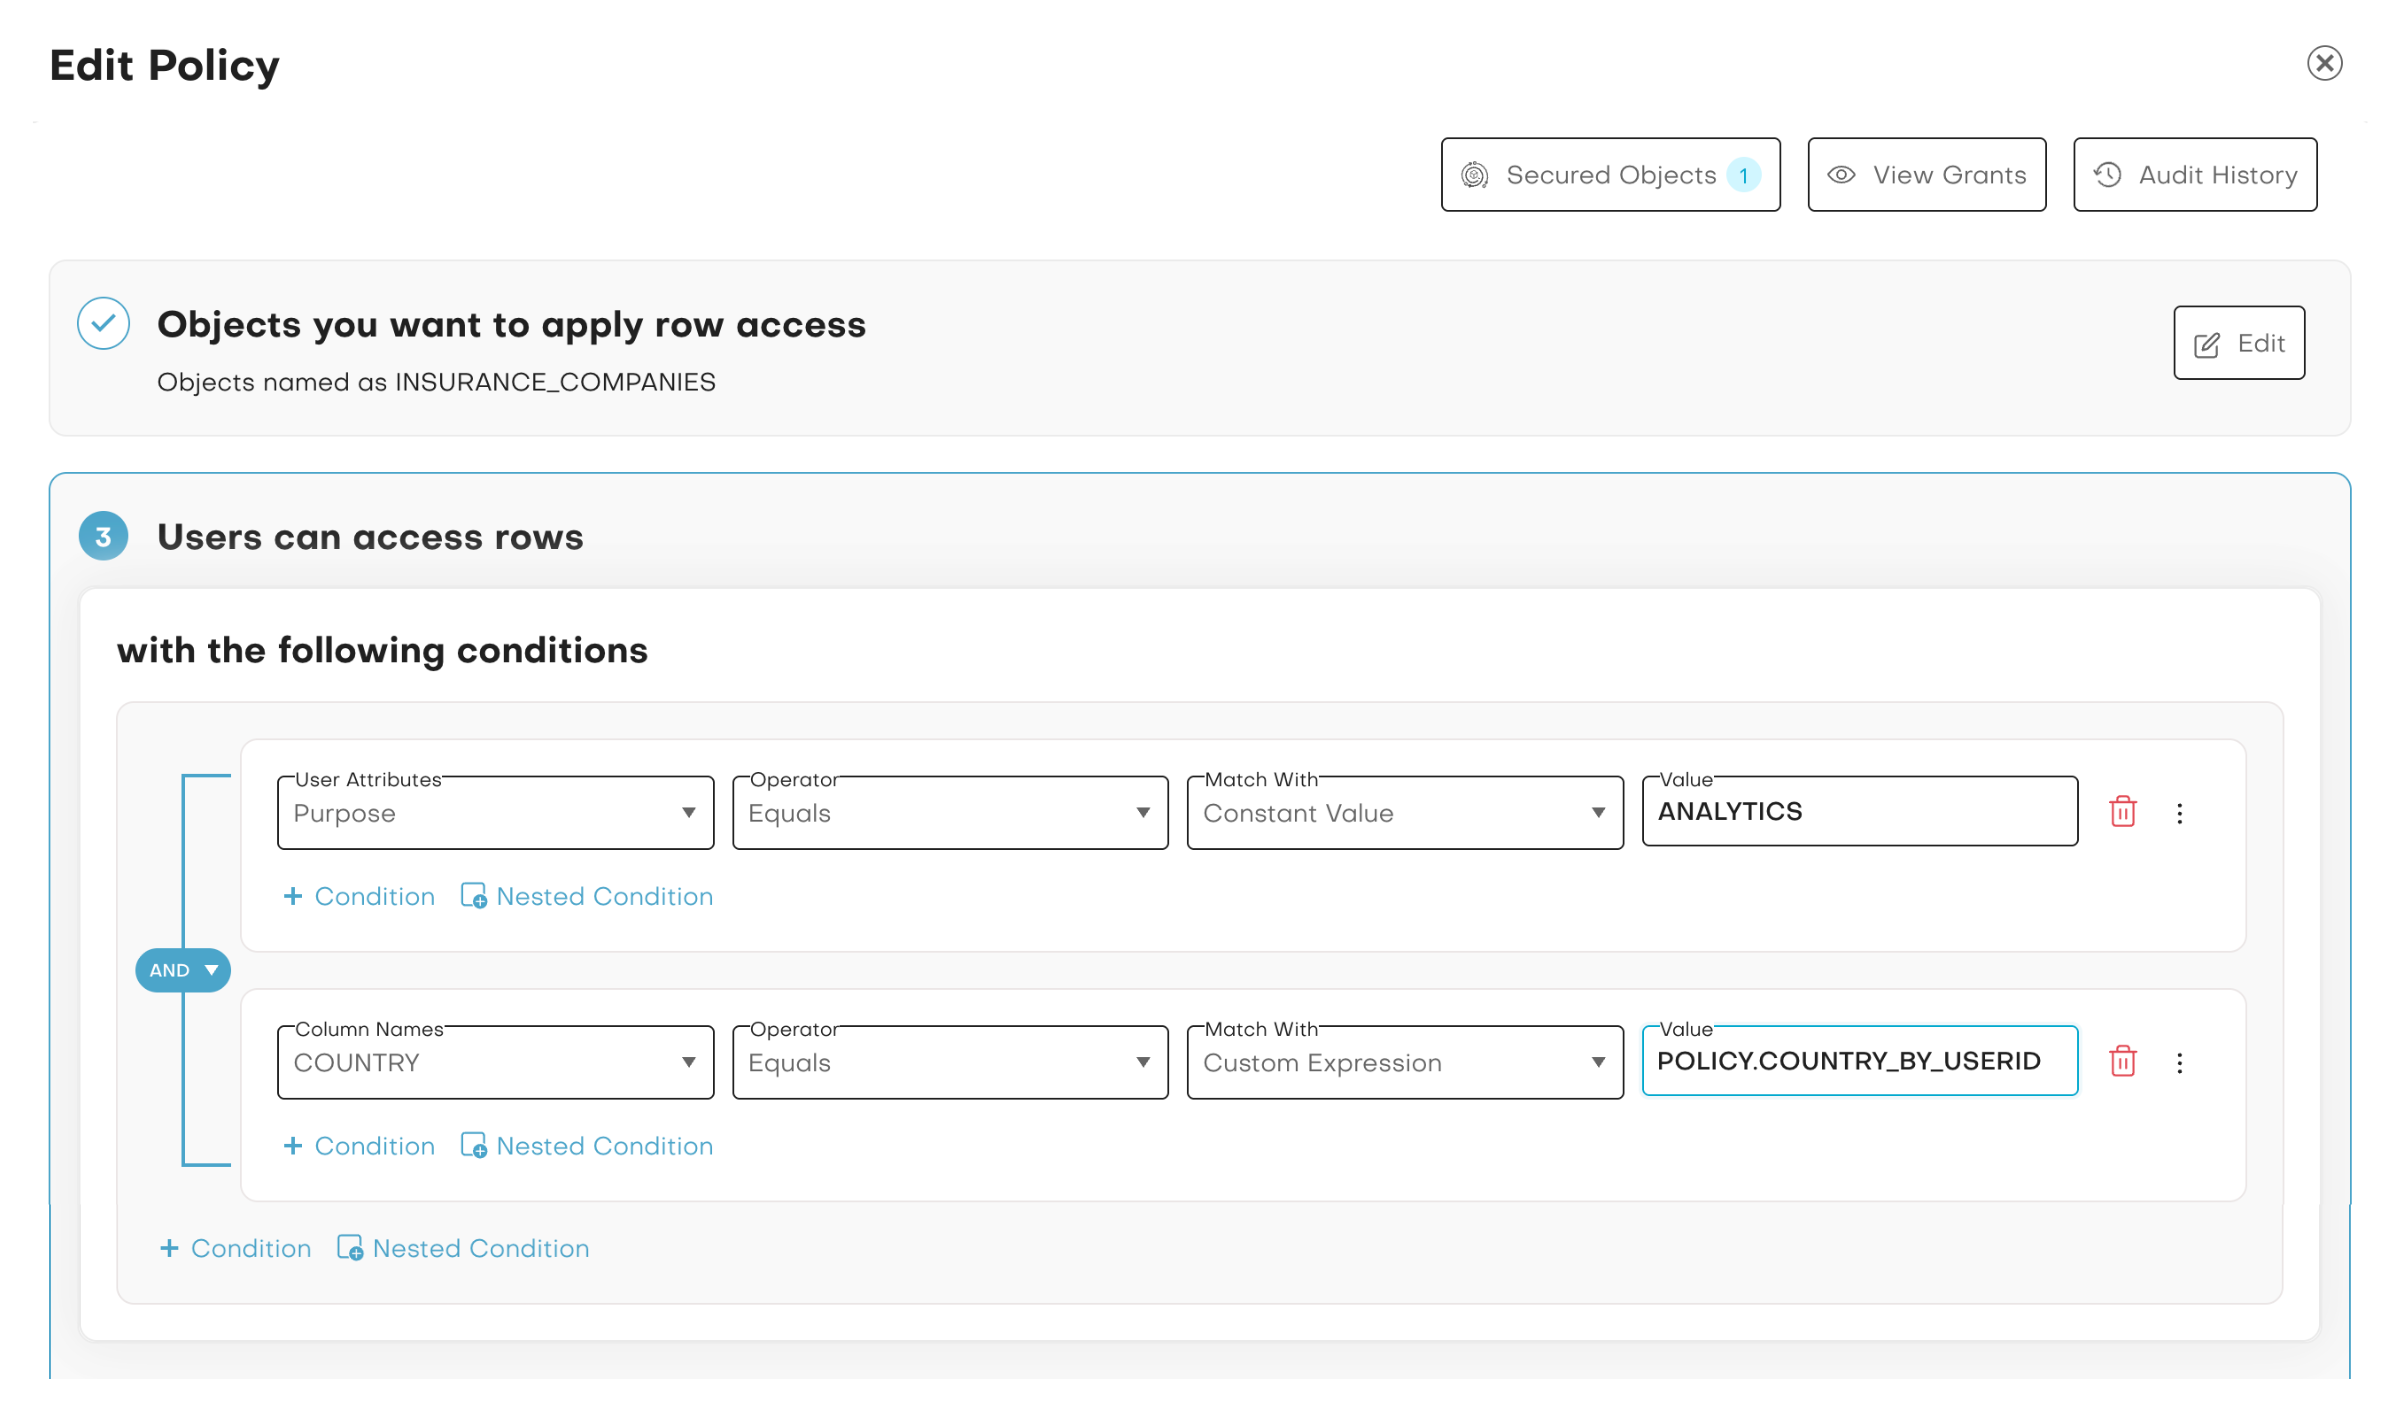Click the ANALYTICS value input field
The image size is (2400, 1424).
click(x=1859, y=811)
